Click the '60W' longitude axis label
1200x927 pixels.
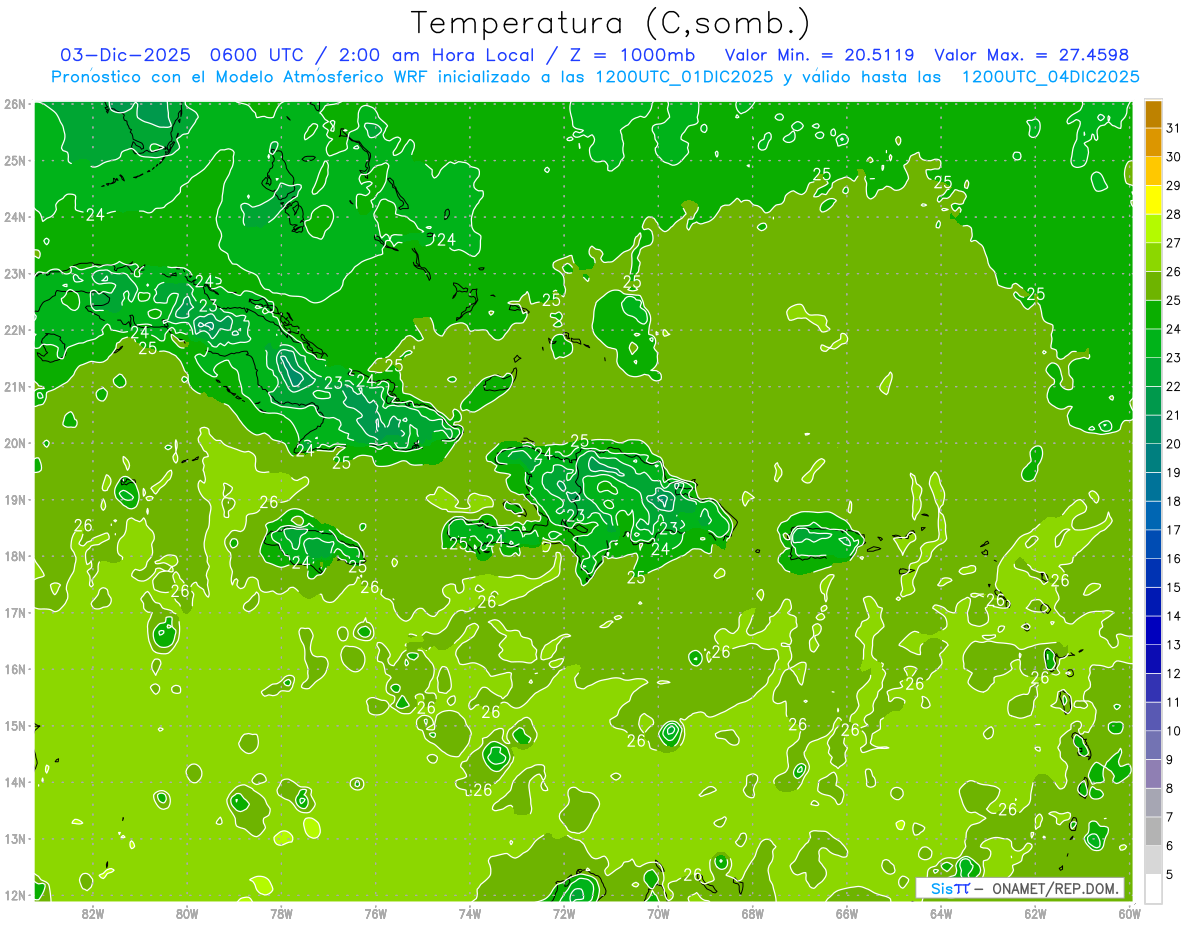coord(1129,913)
